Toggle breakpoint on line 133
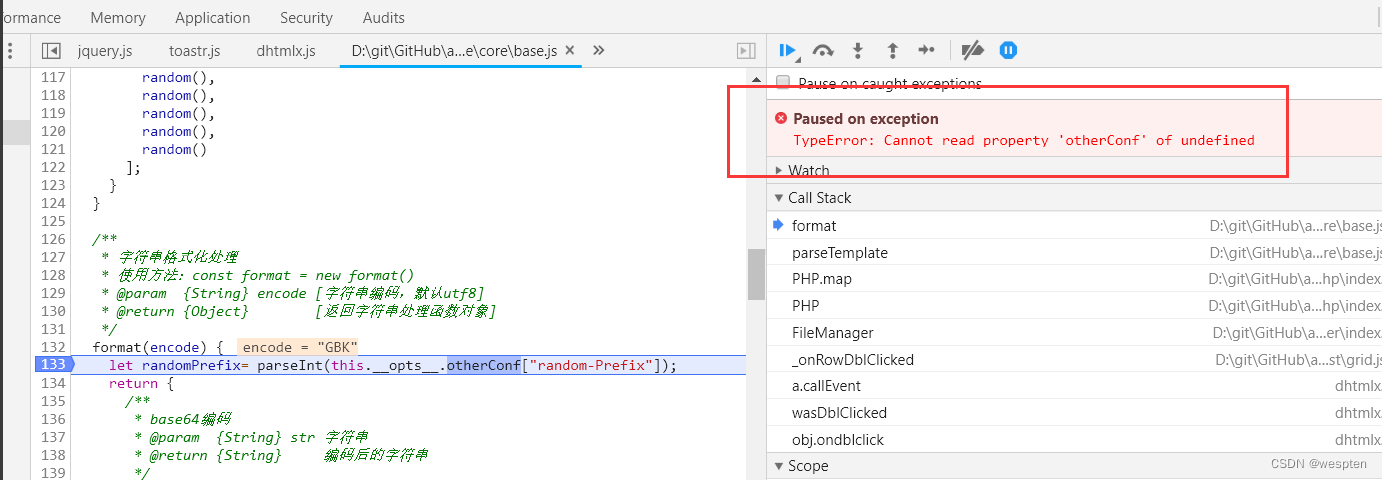 50,365
